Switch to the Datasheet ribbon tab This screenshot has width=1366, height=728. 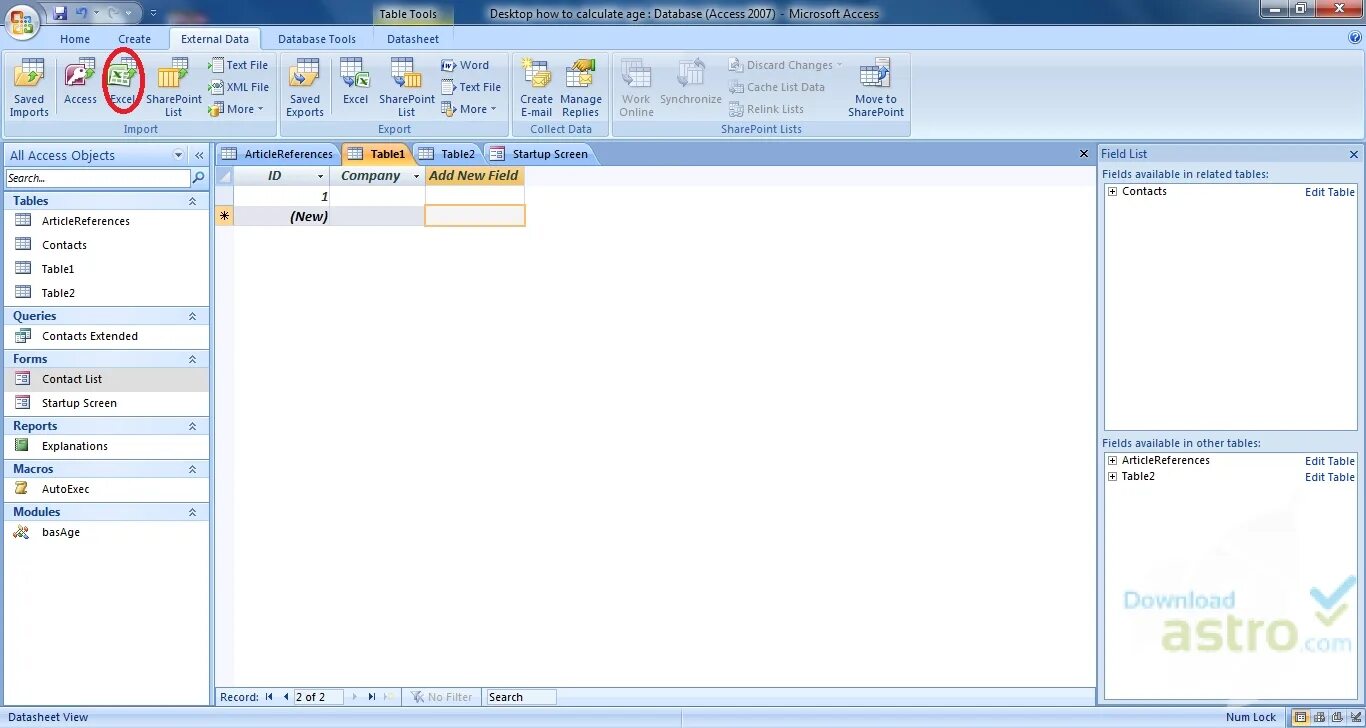pos(413,39)
